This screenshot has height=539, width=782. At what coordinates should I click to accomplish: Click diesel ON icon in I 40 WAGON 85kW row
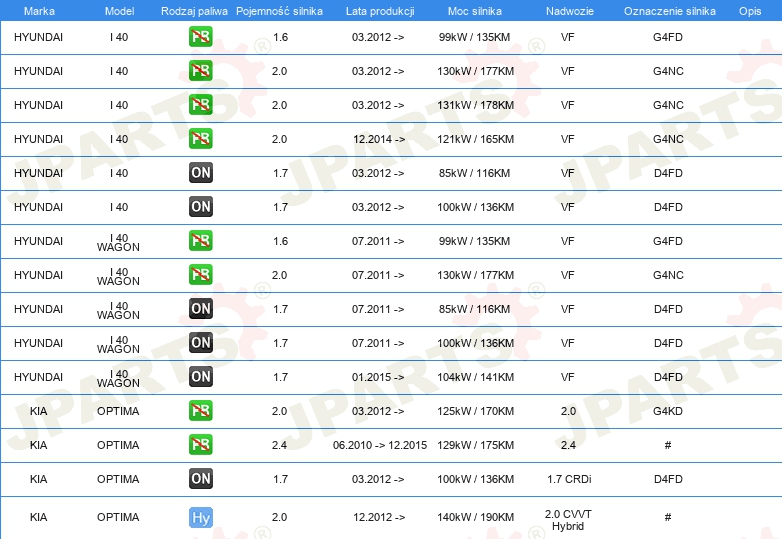(200, 309)
